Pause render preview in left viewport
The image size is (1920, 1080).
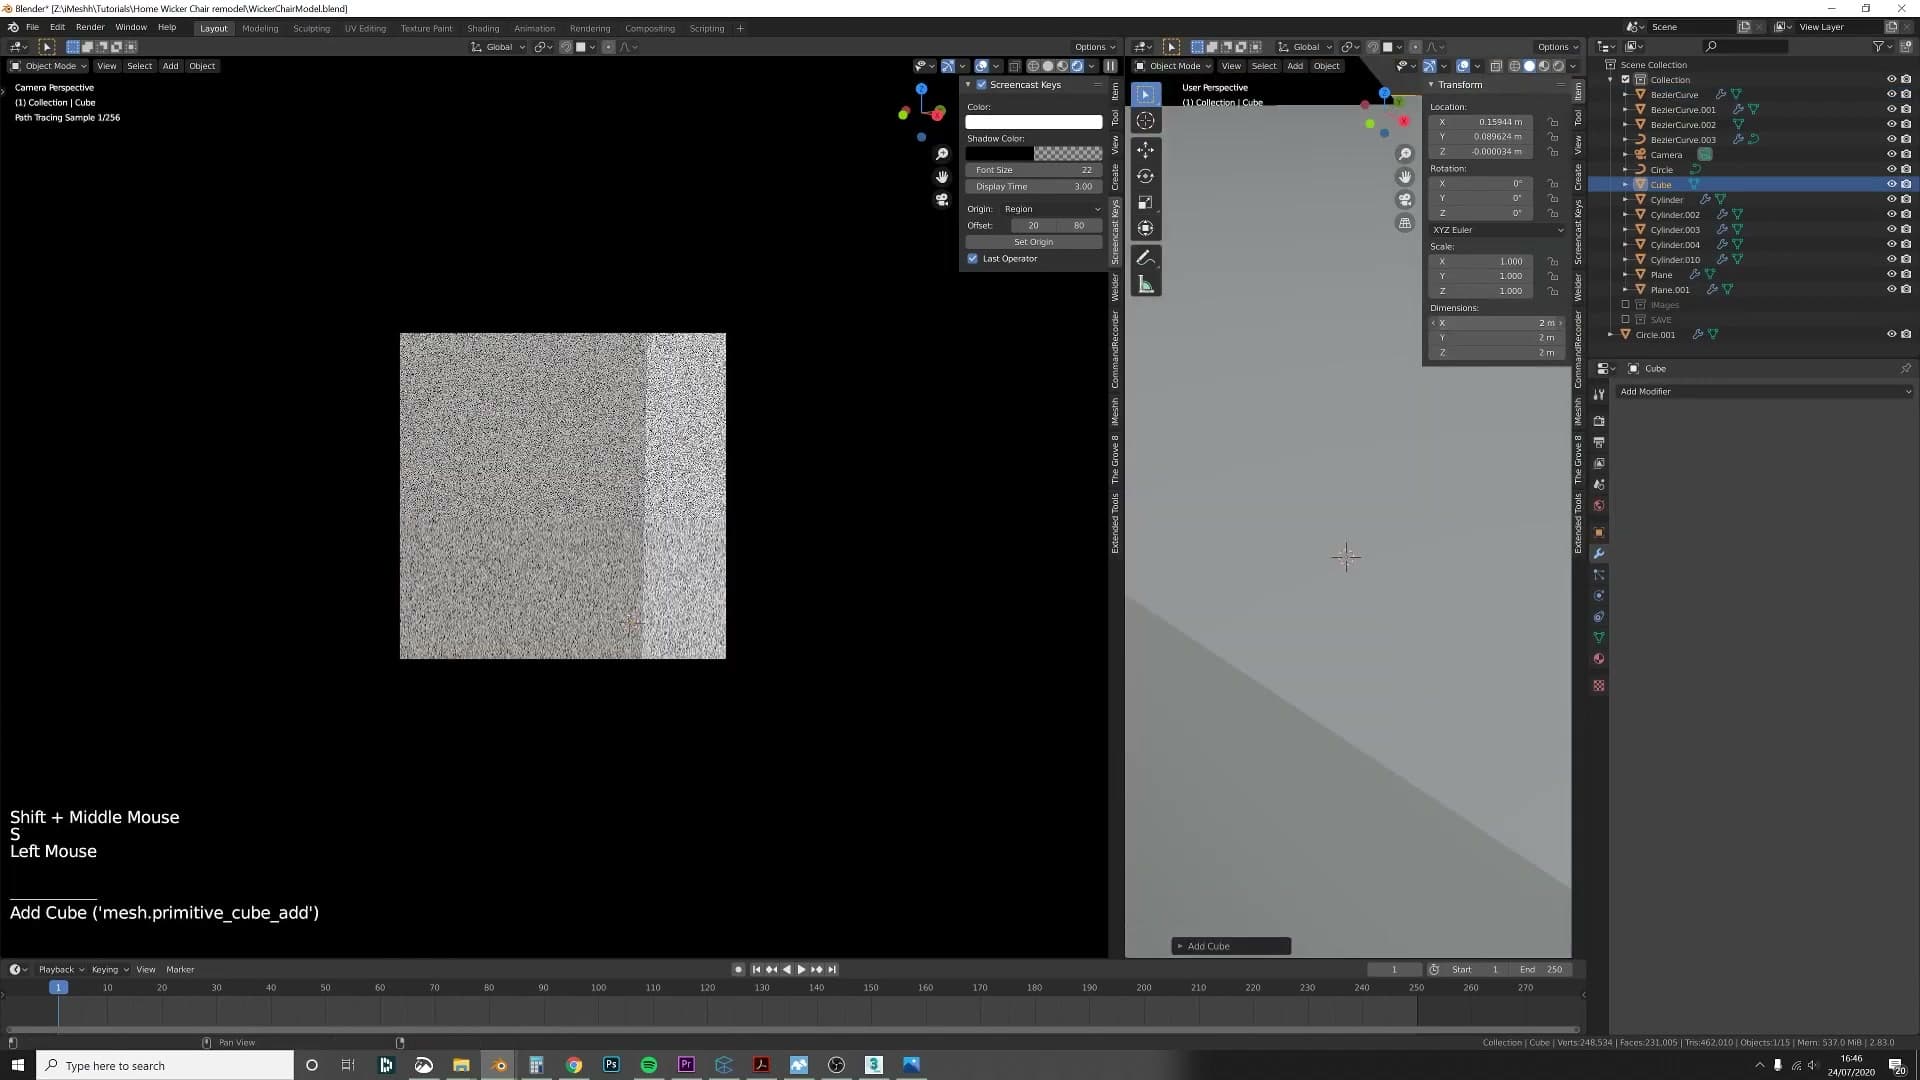point(1110,66)
